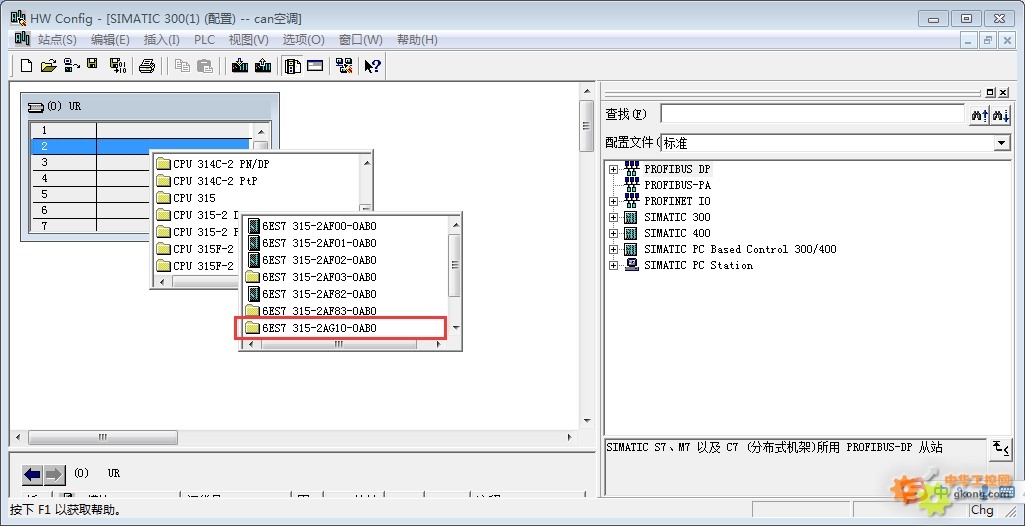1025x526 pixels.
Task: Click the SIMATIC PC Station computer icon
Action: click(631, 265)
